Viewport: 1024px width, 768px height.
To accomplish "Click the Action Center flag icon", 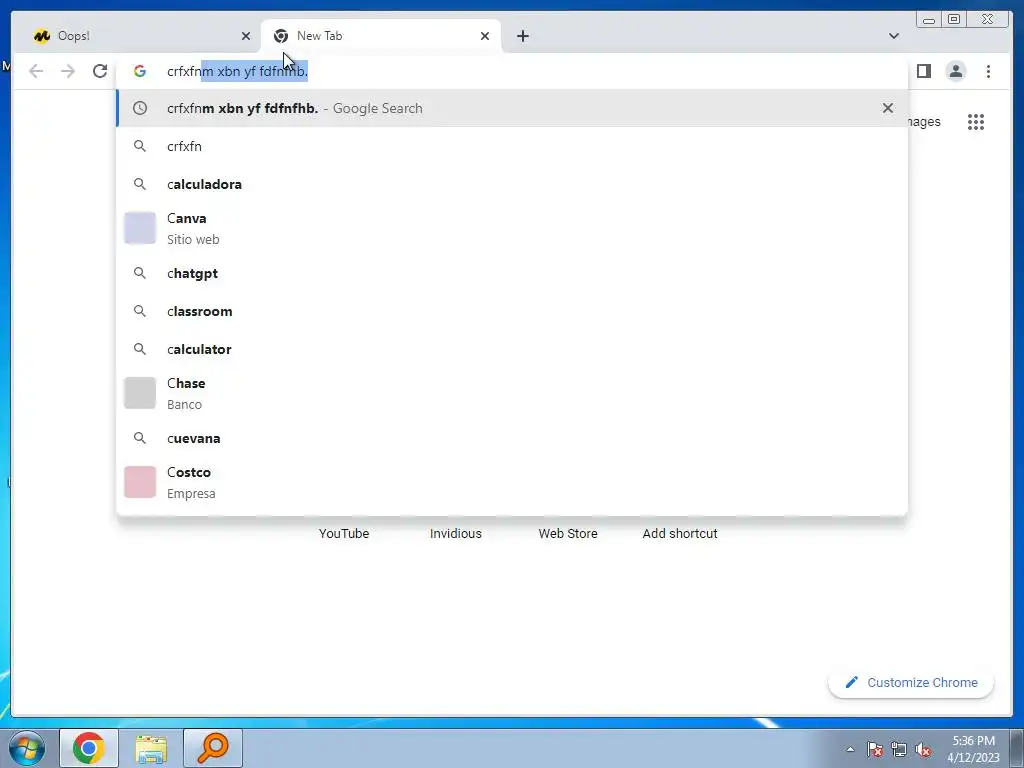I will [874, 749].
